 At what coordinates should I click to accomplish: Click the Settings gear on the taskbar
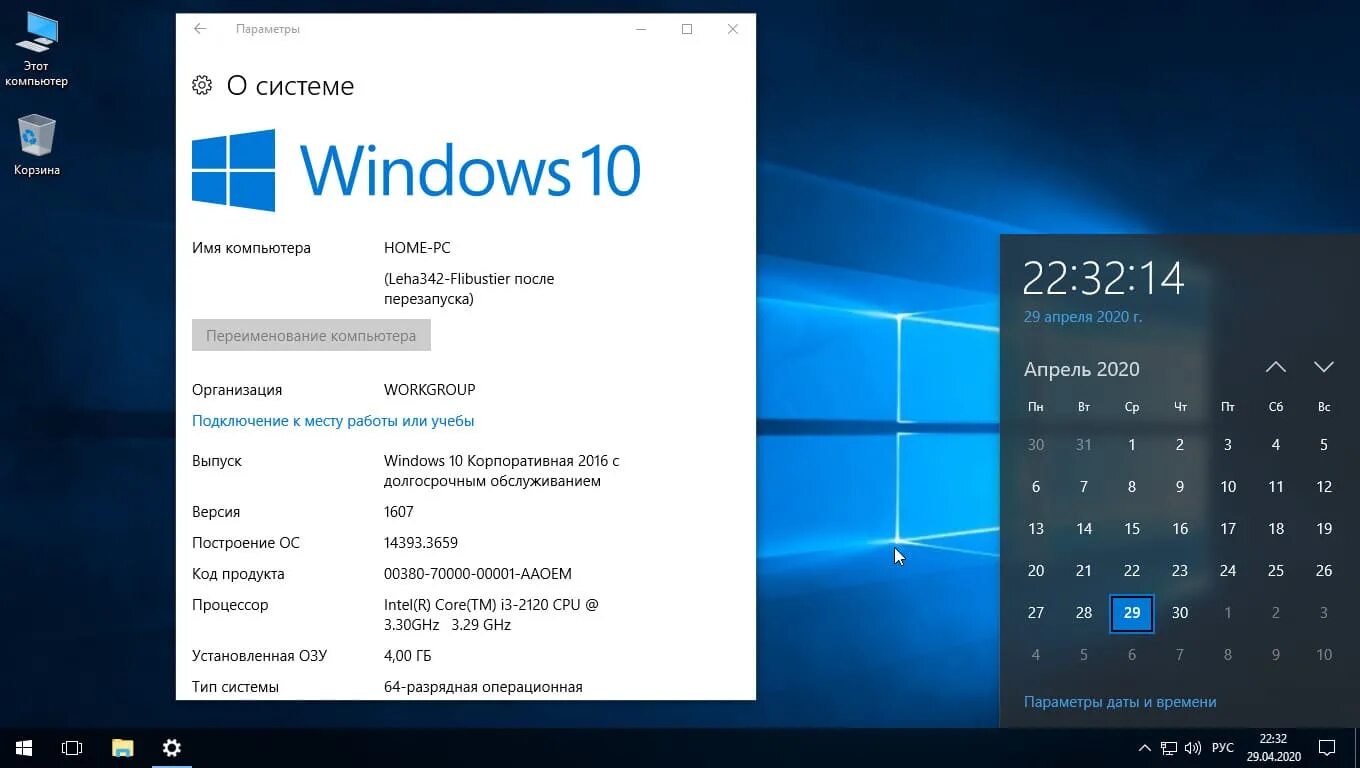coord(171,747)
